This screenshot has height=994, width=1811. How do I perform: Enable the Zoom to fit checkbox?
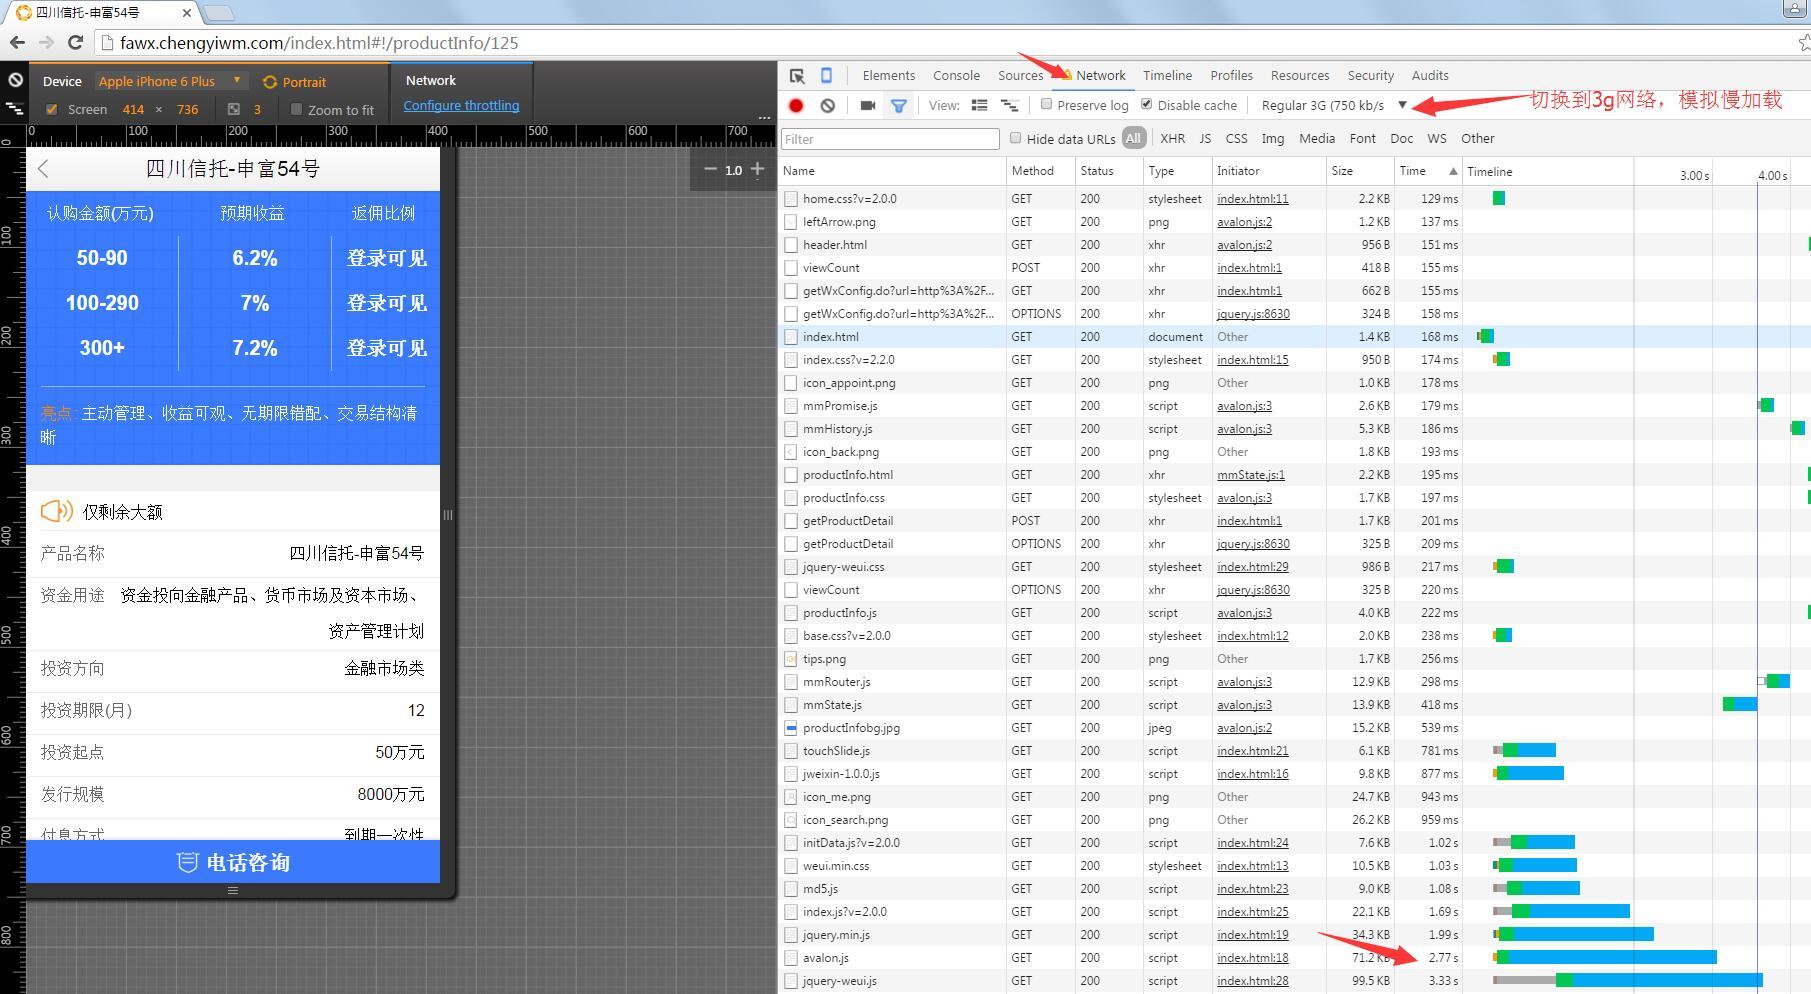click(296, 109)
